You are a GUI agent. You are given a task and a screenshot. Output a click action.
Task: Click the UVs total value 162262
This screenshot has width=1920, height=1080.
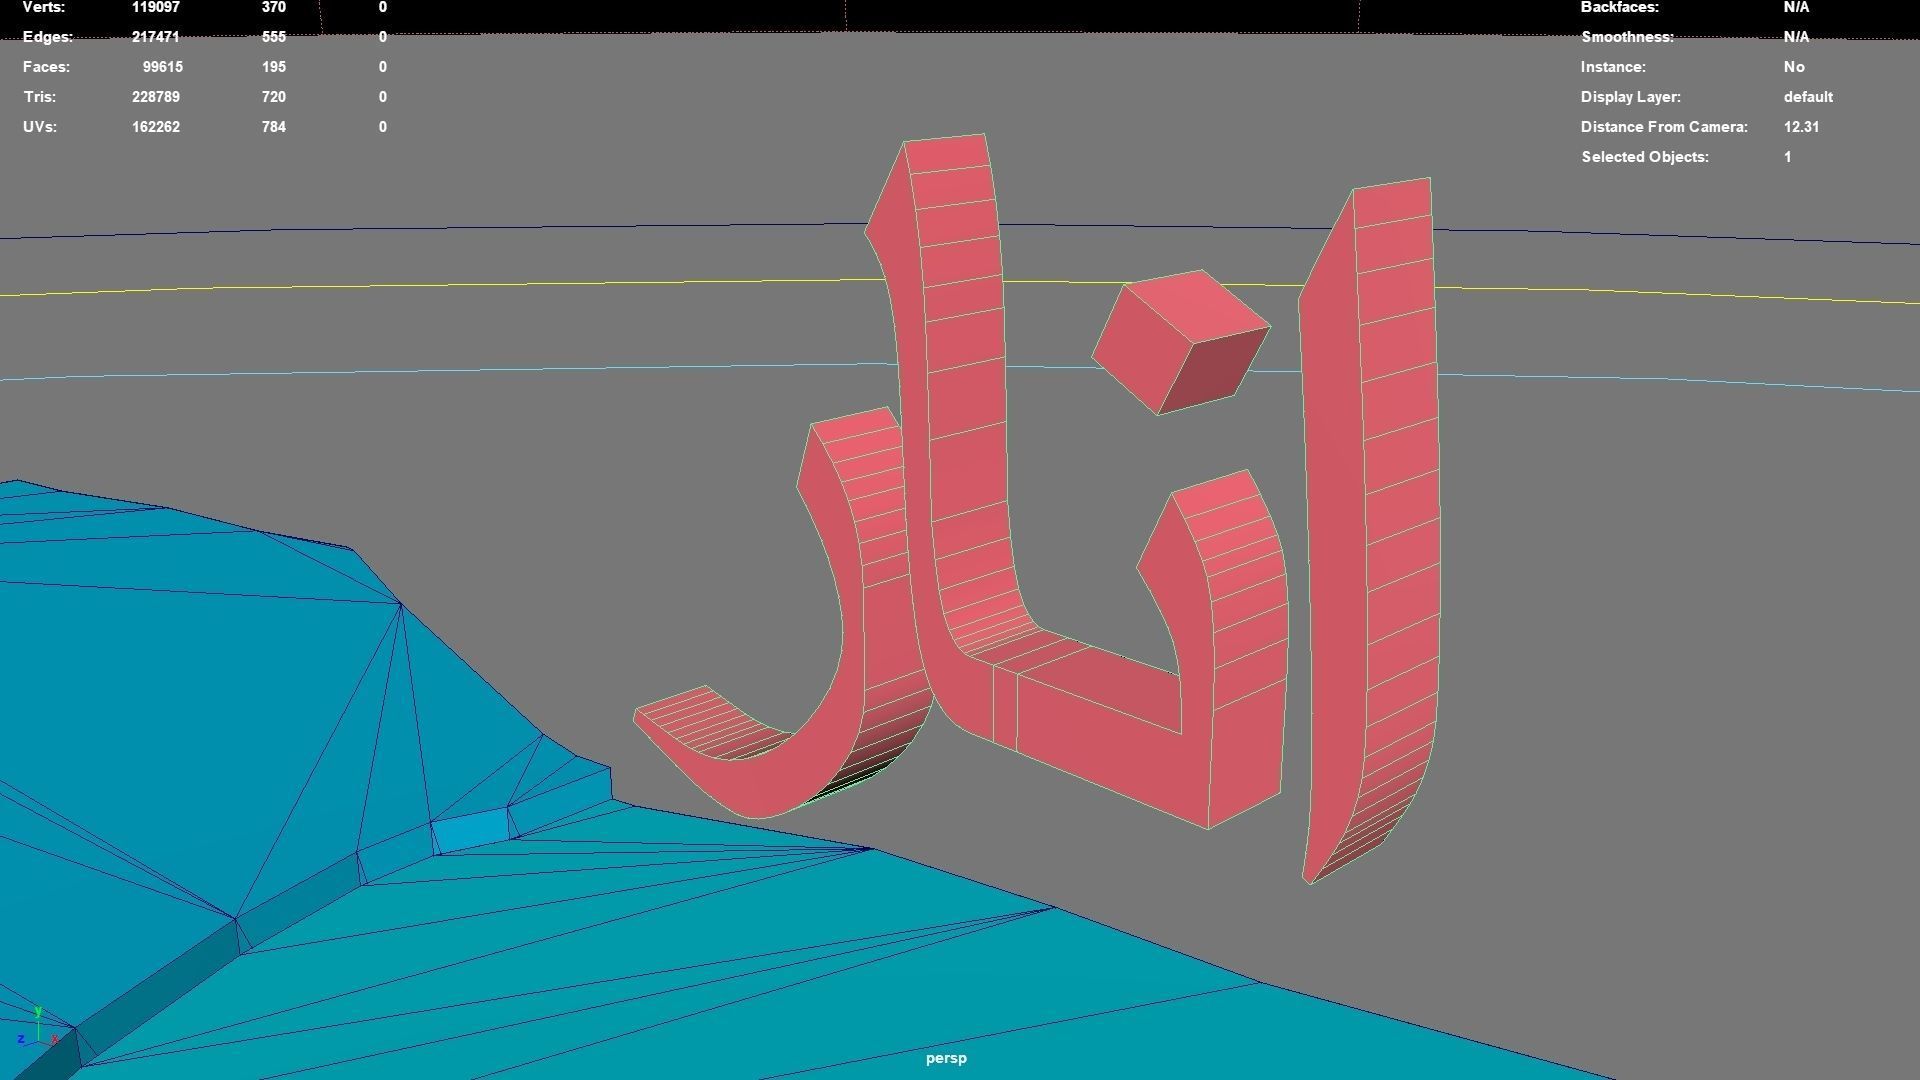click(156, 127)
